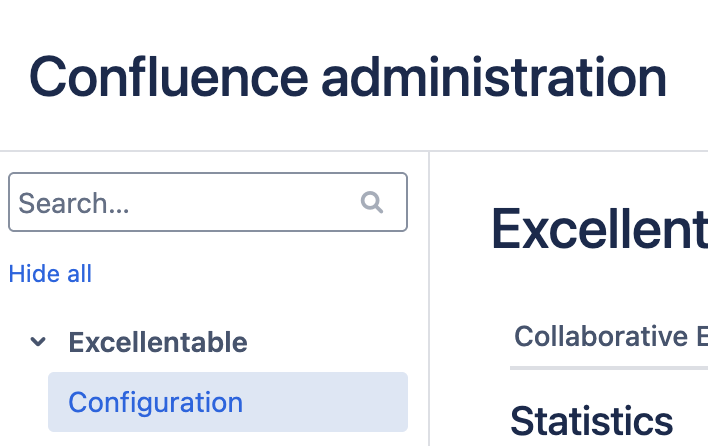Select the Excellentable sidebar heading
The image size is (708, 446).
[x=158, y=342]
